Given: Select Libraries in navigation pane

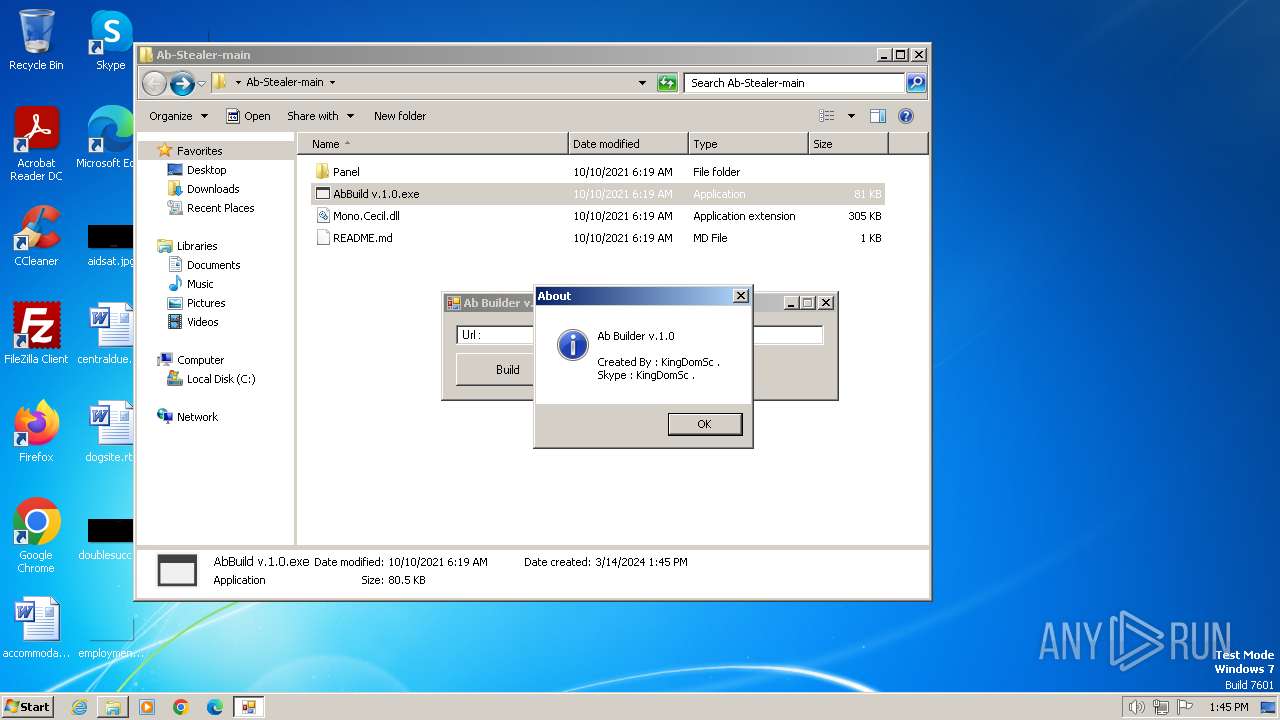Looking at the screenshot, I should (x=197, y=246).
